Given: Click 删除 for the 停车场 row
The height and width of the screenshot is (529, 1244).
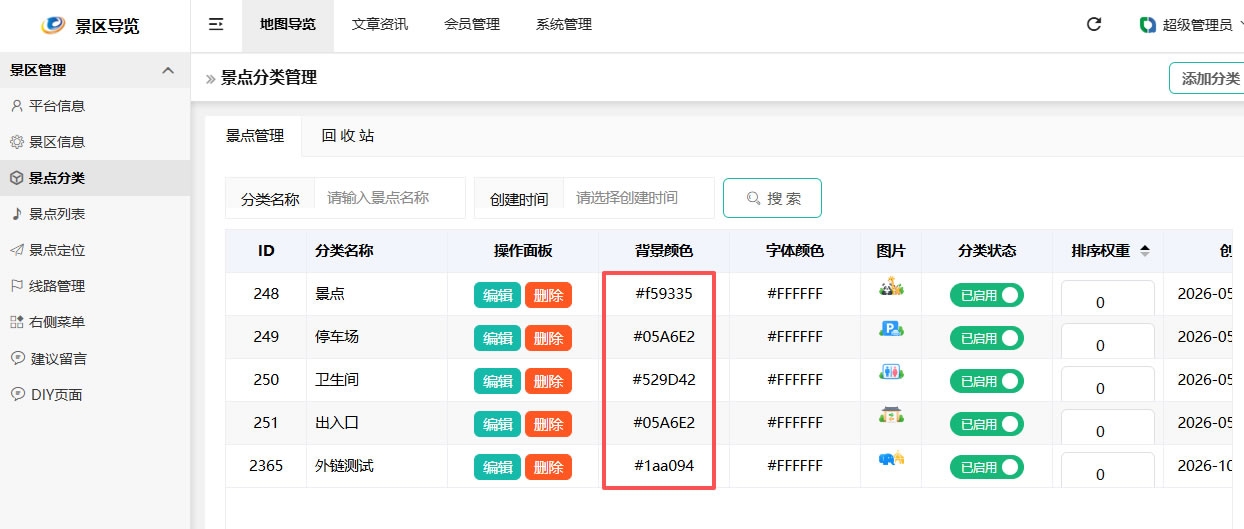Looking at the screenshot, I should point(548,338).
